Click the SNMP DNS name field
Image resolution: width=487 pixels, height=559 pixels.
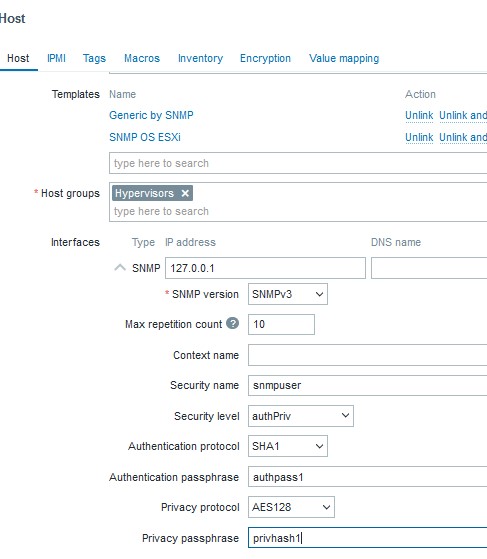tap(429, 268)
